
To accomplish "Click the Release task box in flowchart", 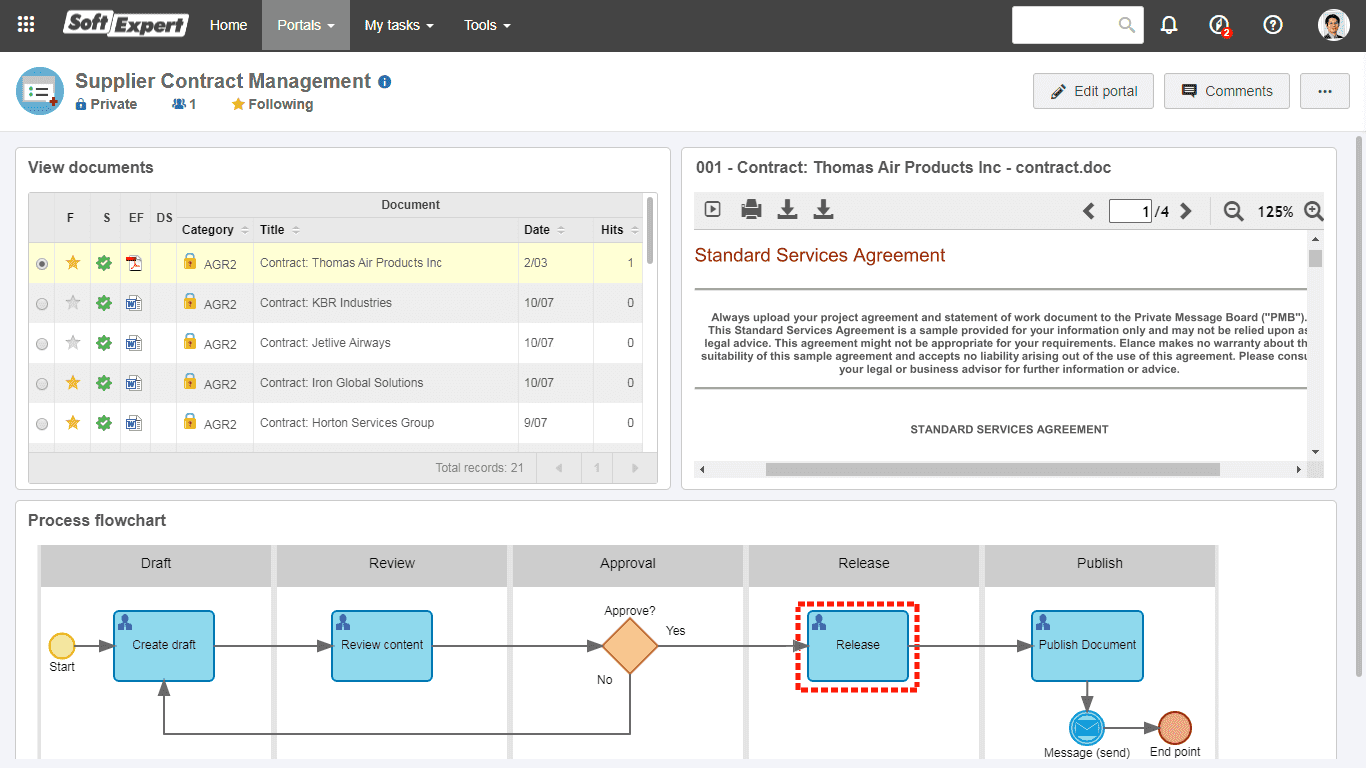I will coord(858,646).
